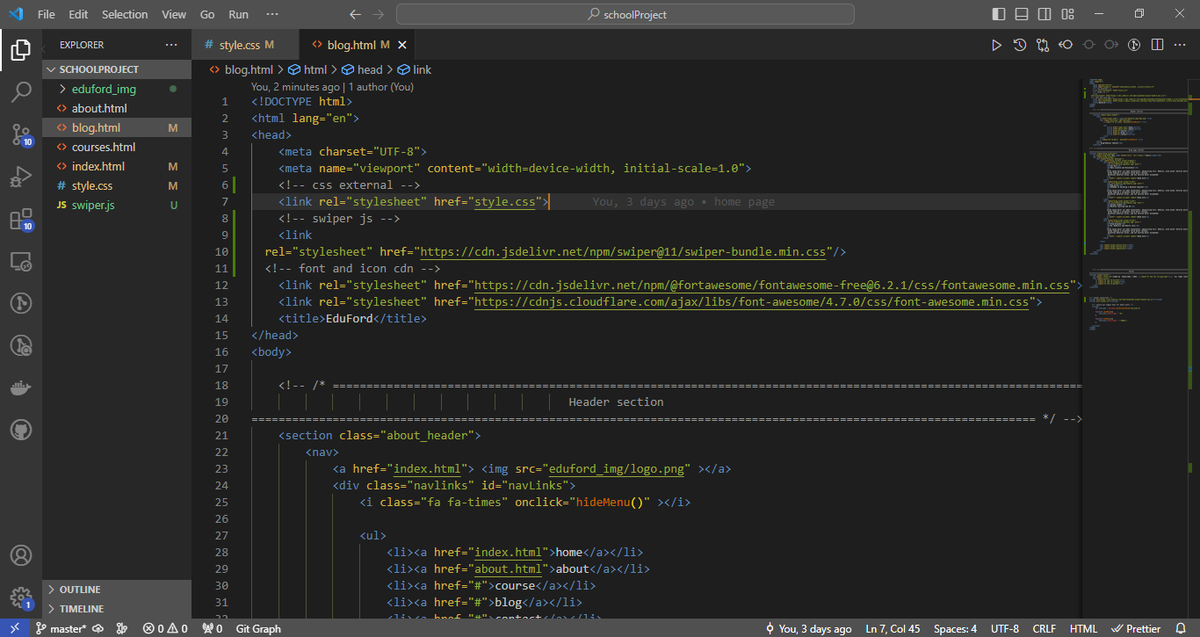Open Explorer views and more actions ellipsis
This screenshot has width=1200, height=637.
point(171,45)
